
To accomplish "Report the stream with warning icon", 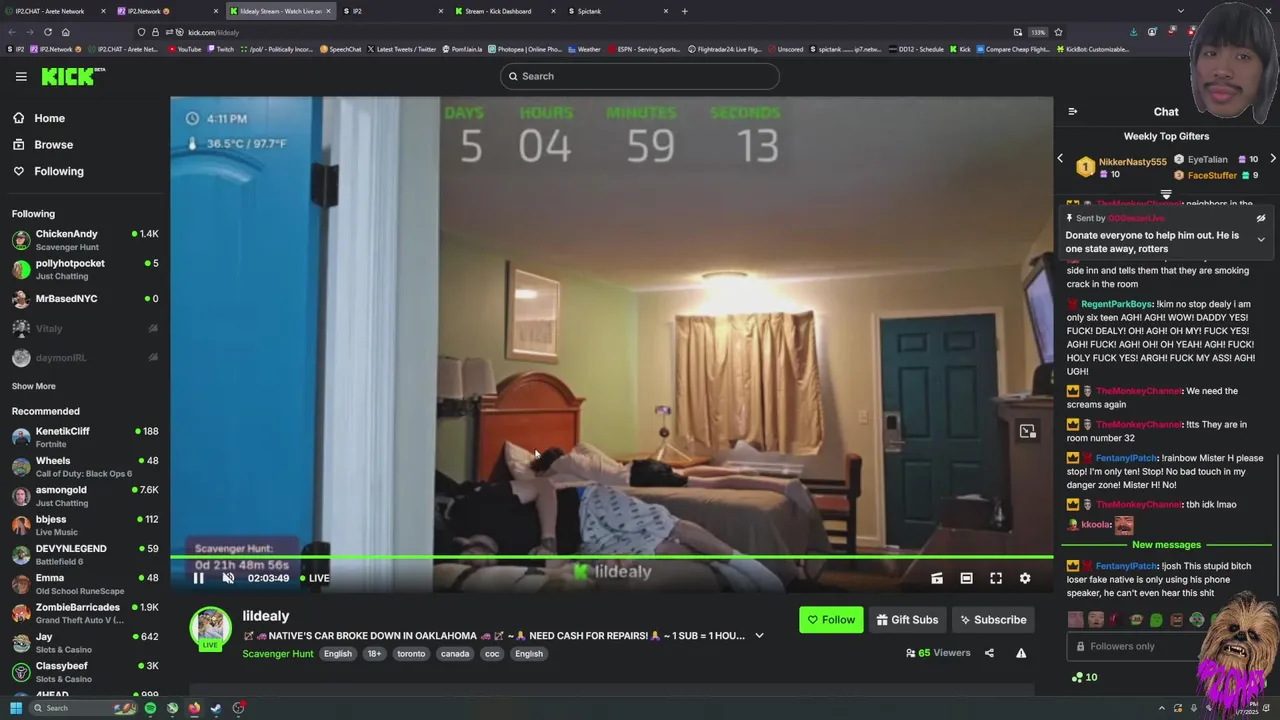I will [1021, 653].
